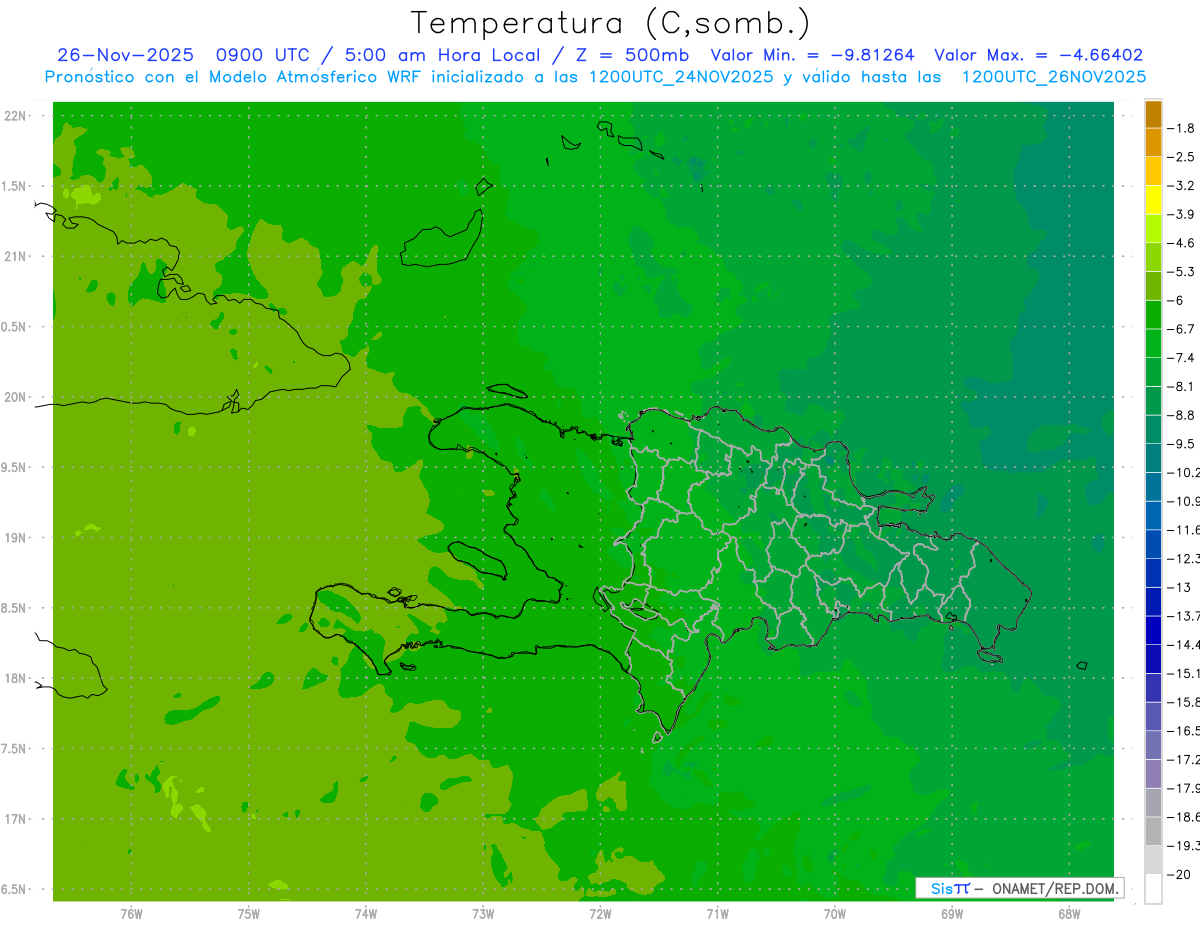Click the legend swatch between -6 and -6.7
1200x927 pixels.
tap(1153, 314)
